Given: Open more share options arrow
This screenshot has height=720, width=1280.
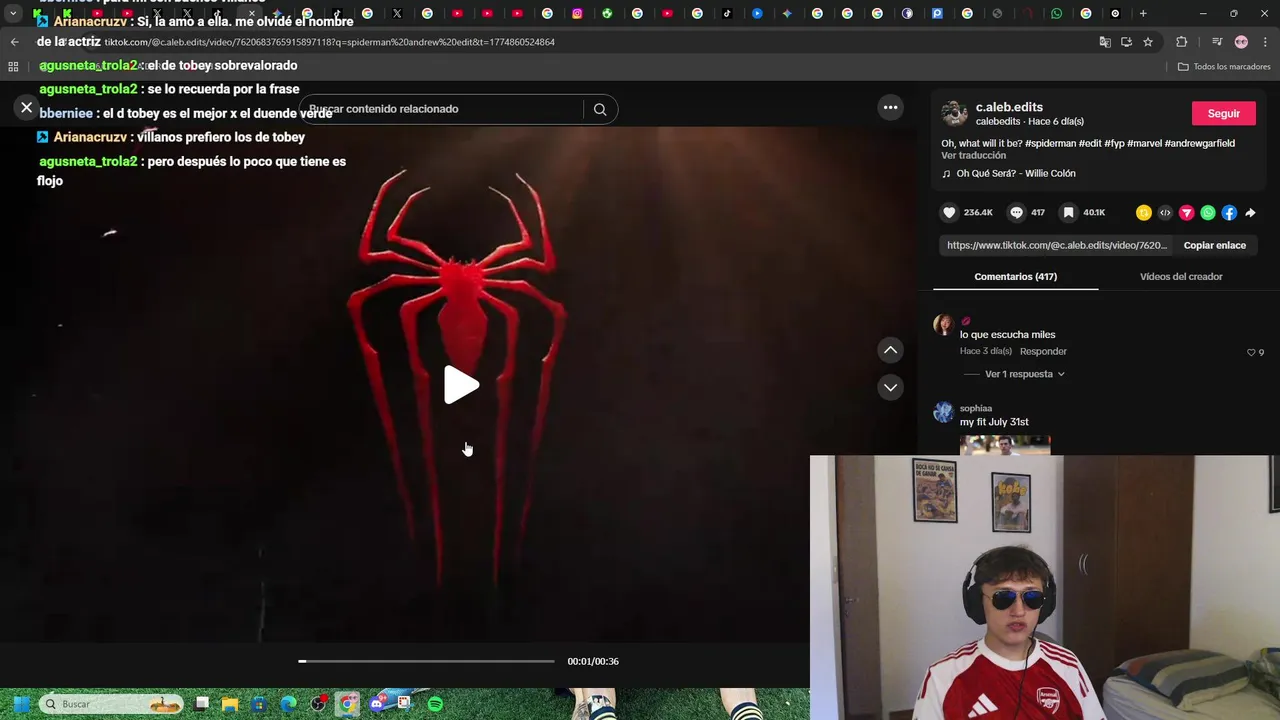Looking at the screenshot, I should (1250, 213).
